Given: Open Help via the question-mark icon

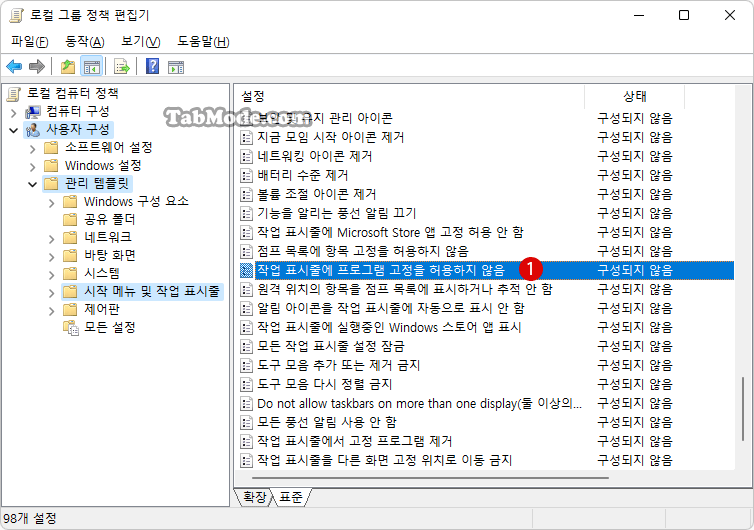Looking at the screenshot, I should (152, 66).
